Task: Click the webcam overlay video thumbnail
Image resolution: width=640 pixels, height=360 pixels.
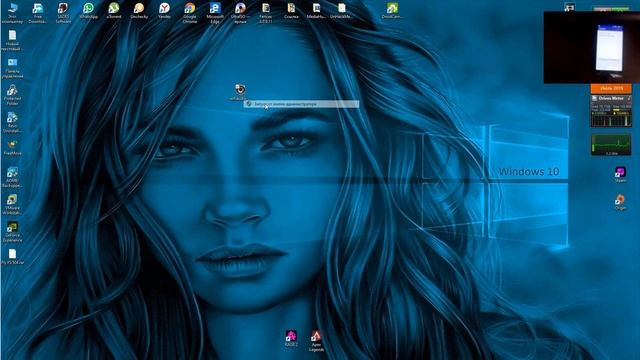Action: click(x=592, y=47)
